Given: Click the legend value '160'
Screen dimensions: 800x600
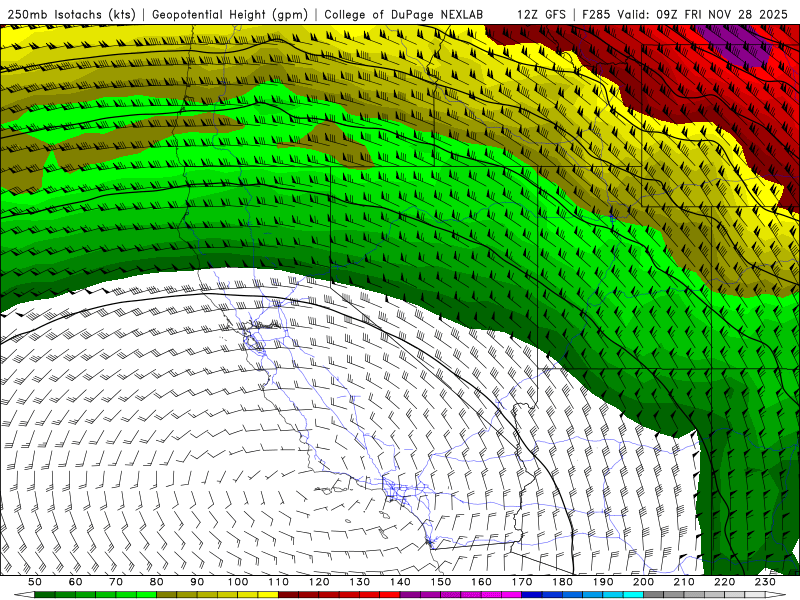Looking at the screenshot, I should (481, 582).
